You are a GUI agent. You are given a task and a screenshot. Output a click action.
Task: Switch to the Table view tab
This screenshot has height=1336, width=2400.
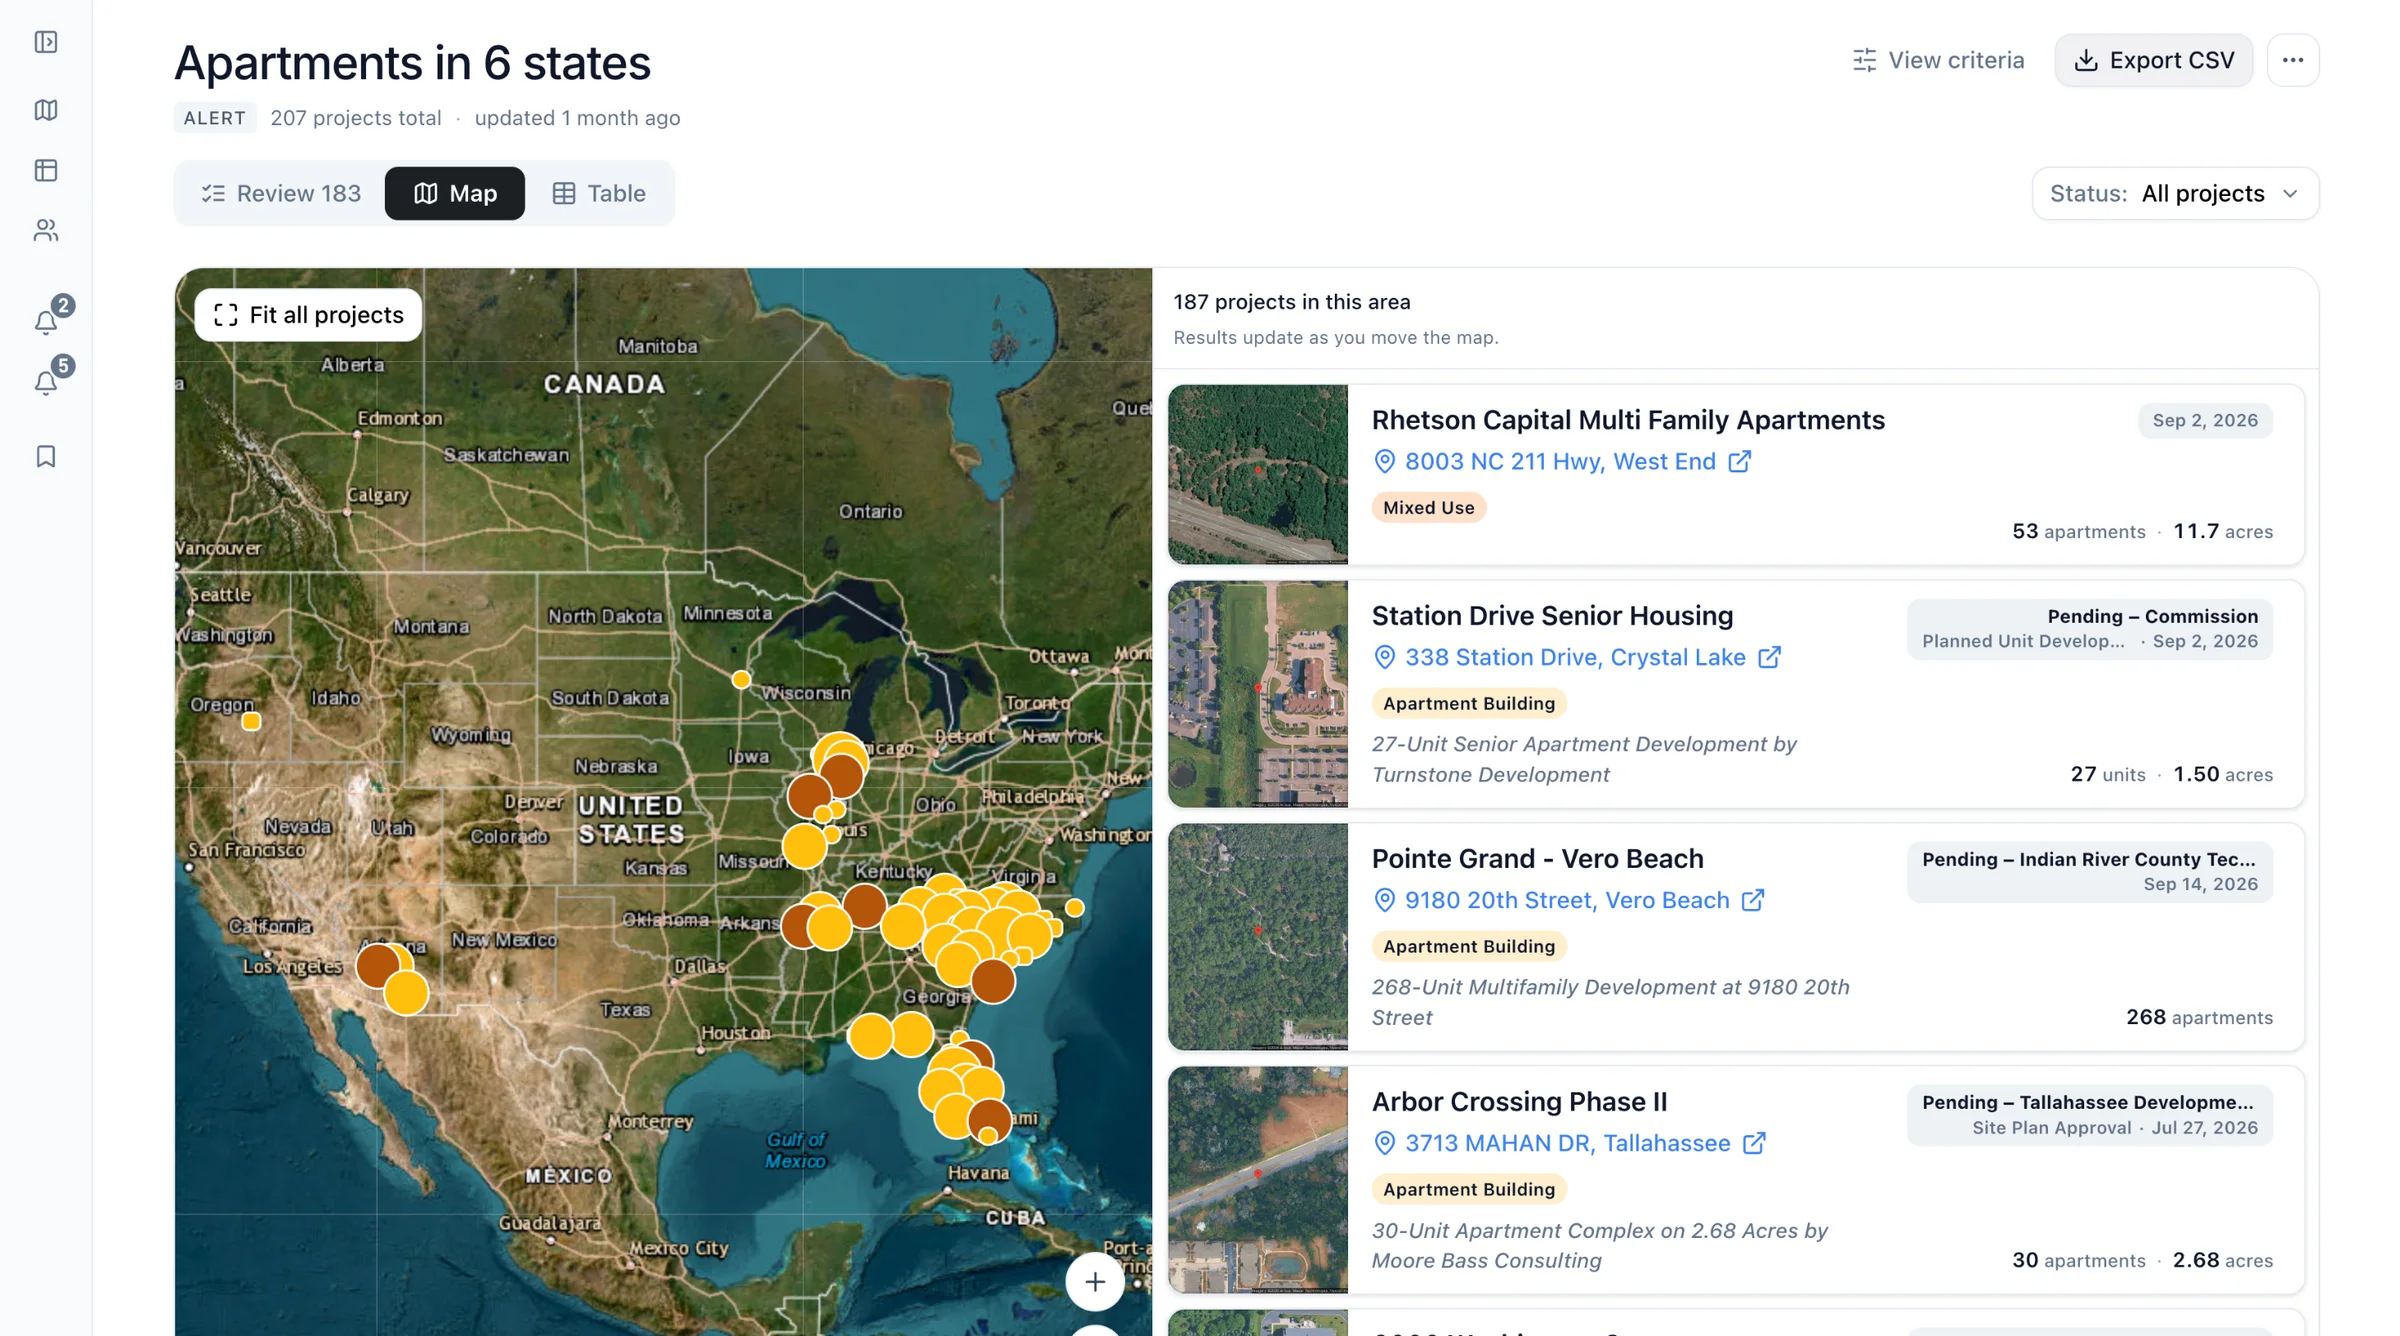point(599,193)
